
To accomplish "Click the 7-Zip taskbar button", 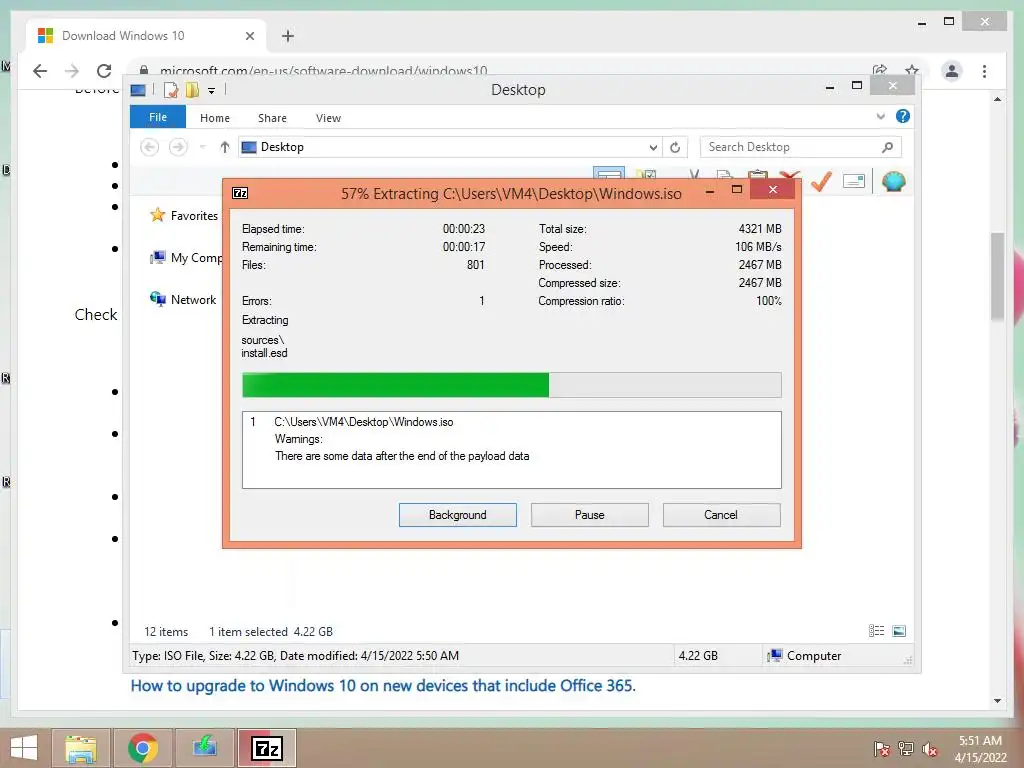I will (x=267, y=748).
